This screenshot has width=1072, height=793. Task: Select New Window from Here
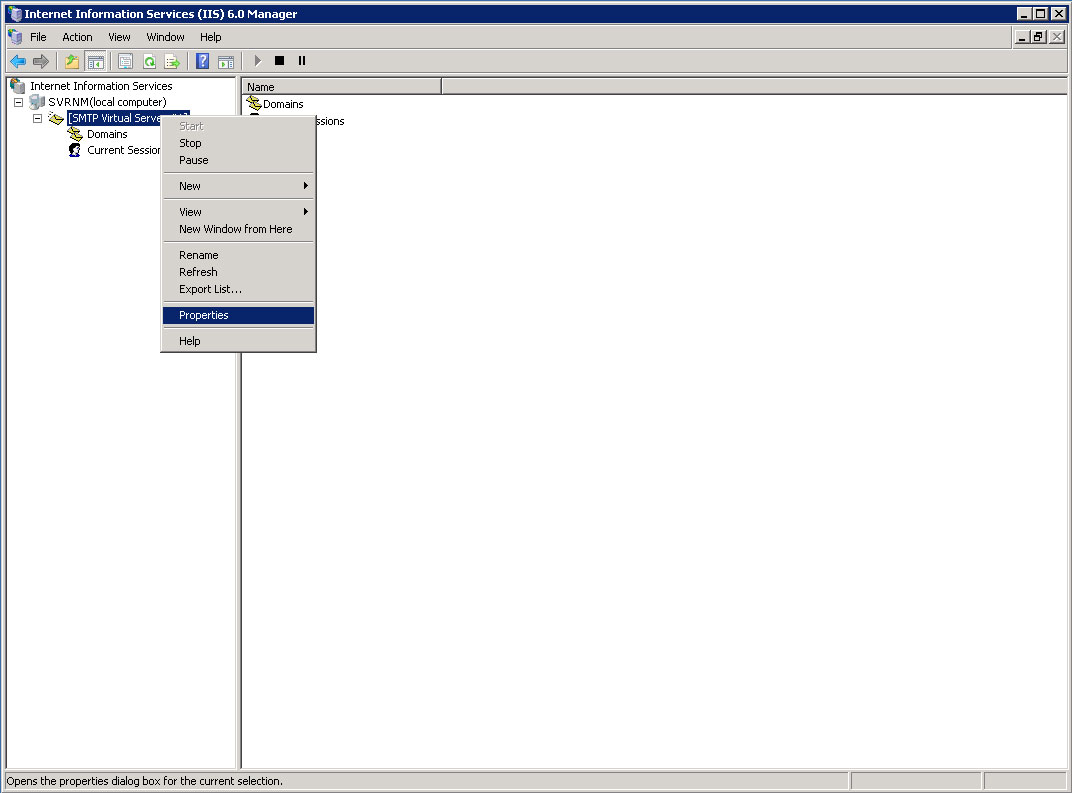238,229
